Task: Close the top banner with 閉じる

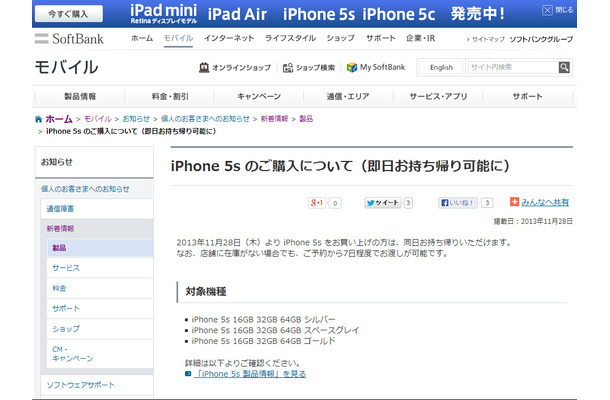Action: [x=557, y=10]
